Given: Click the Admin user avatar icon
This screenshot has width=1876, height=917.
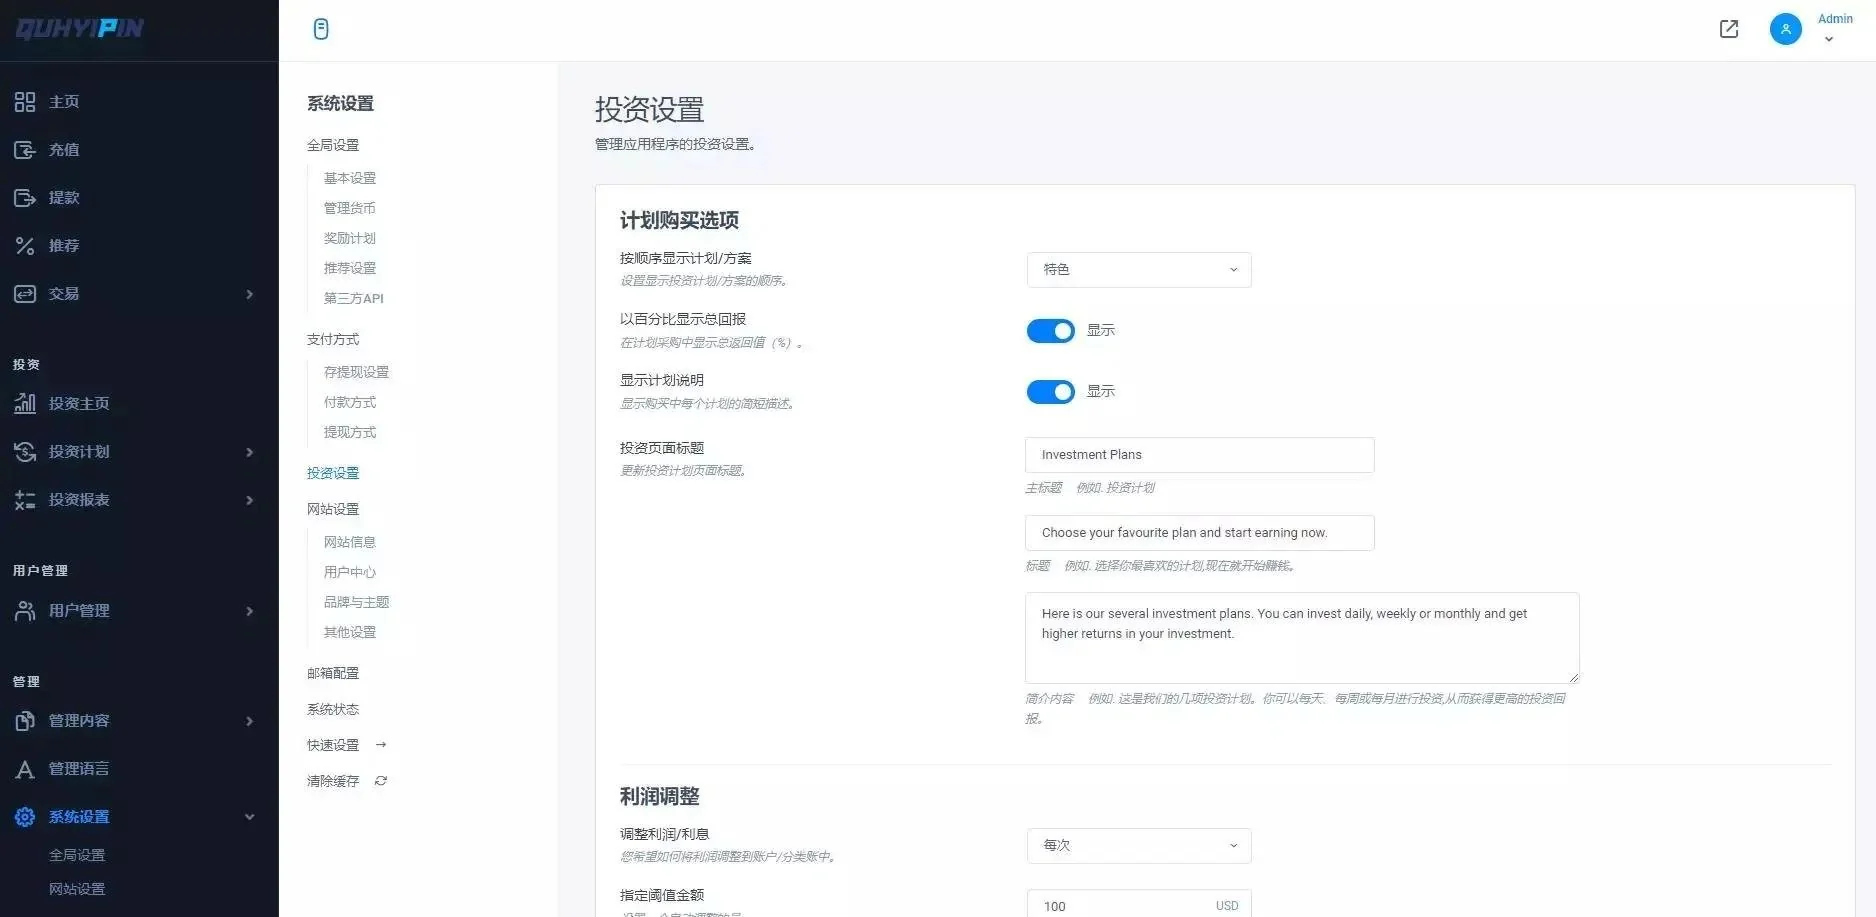Looking at the screenshot, I should click(x=1785, y=29).
